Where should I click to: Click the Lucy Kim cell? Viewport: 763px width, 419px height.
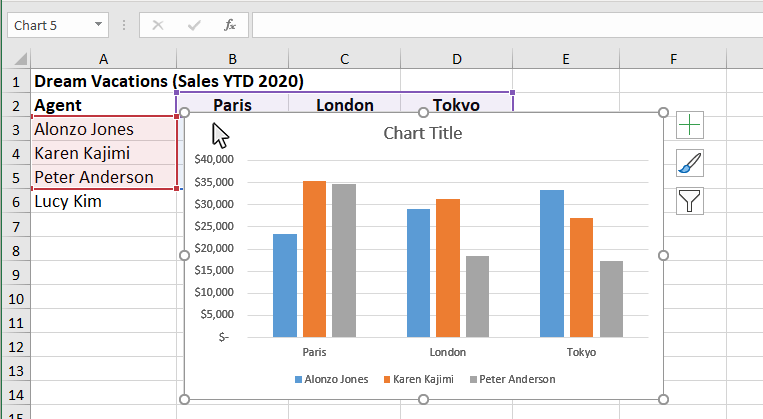pos(103,201)
